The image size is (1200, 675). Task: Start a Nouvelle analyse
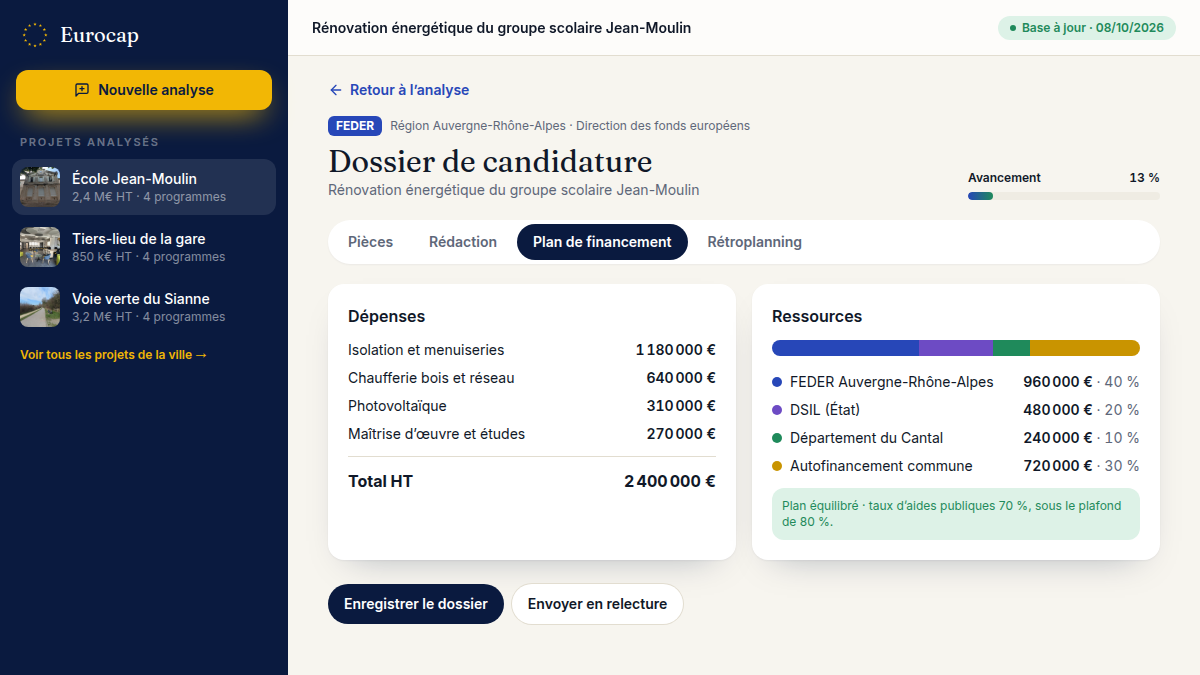[144, 90]
